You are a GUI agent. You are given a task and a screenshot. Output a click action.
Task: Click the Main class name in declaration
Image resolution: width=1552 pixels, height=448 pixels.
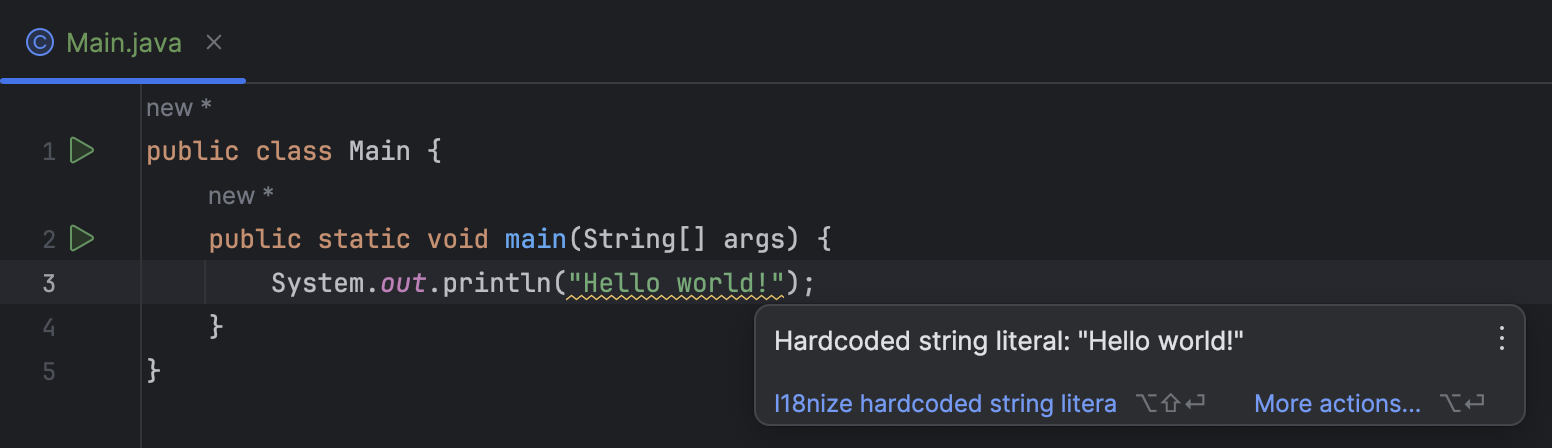[x=379, y=151]
